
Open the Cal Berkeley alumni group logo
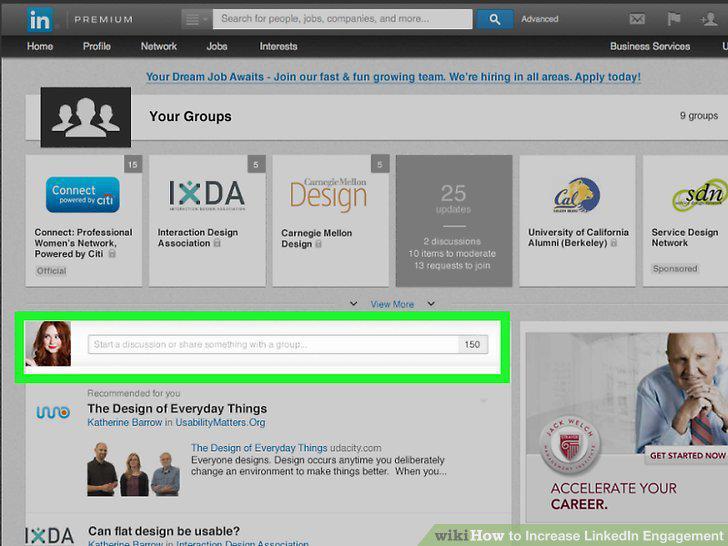tap(576, 195)
